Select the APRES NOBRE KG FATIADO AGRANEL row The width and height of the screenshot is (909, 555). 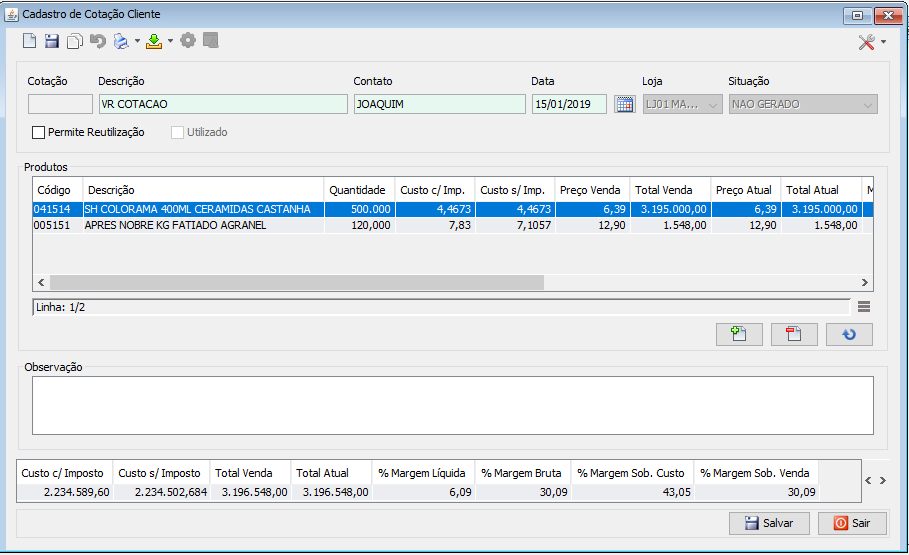[200, 225]
